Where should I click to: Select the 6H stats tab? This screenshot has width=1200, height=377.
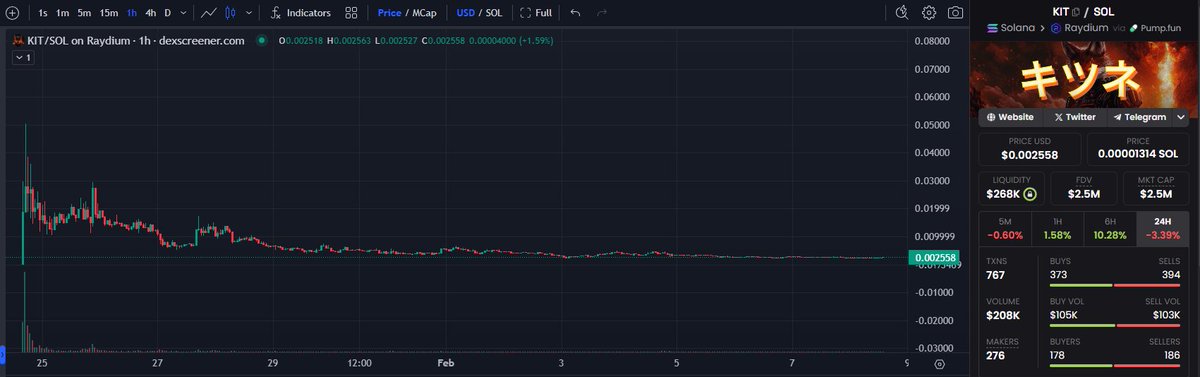coord(1110,229)
